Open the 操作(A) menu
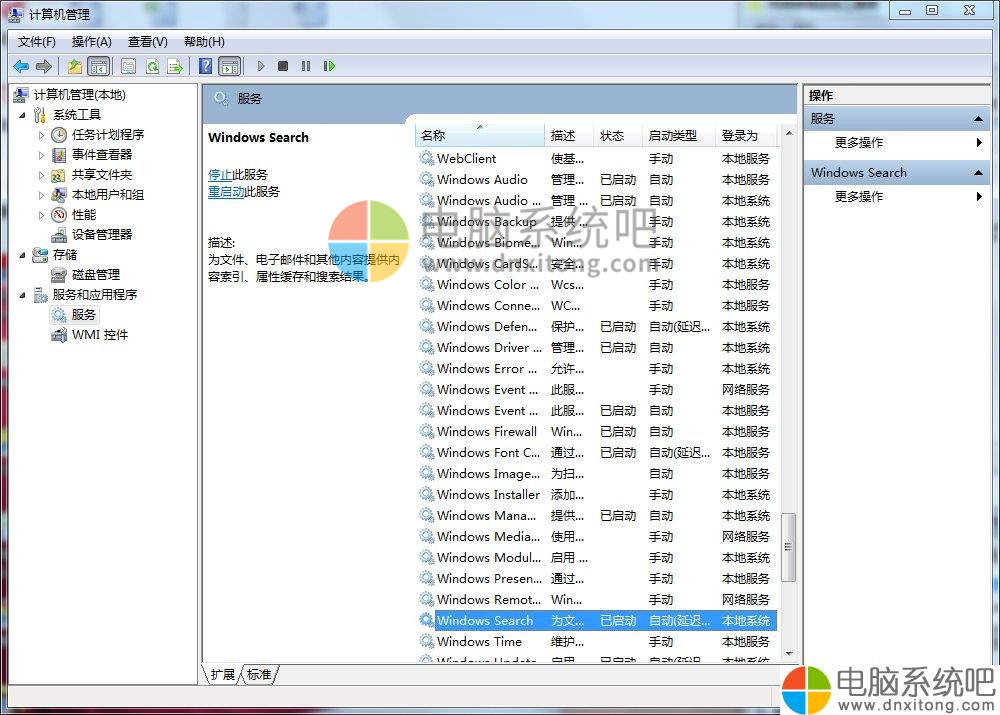Screen dimensions: 1000x715 coord(91,41)
